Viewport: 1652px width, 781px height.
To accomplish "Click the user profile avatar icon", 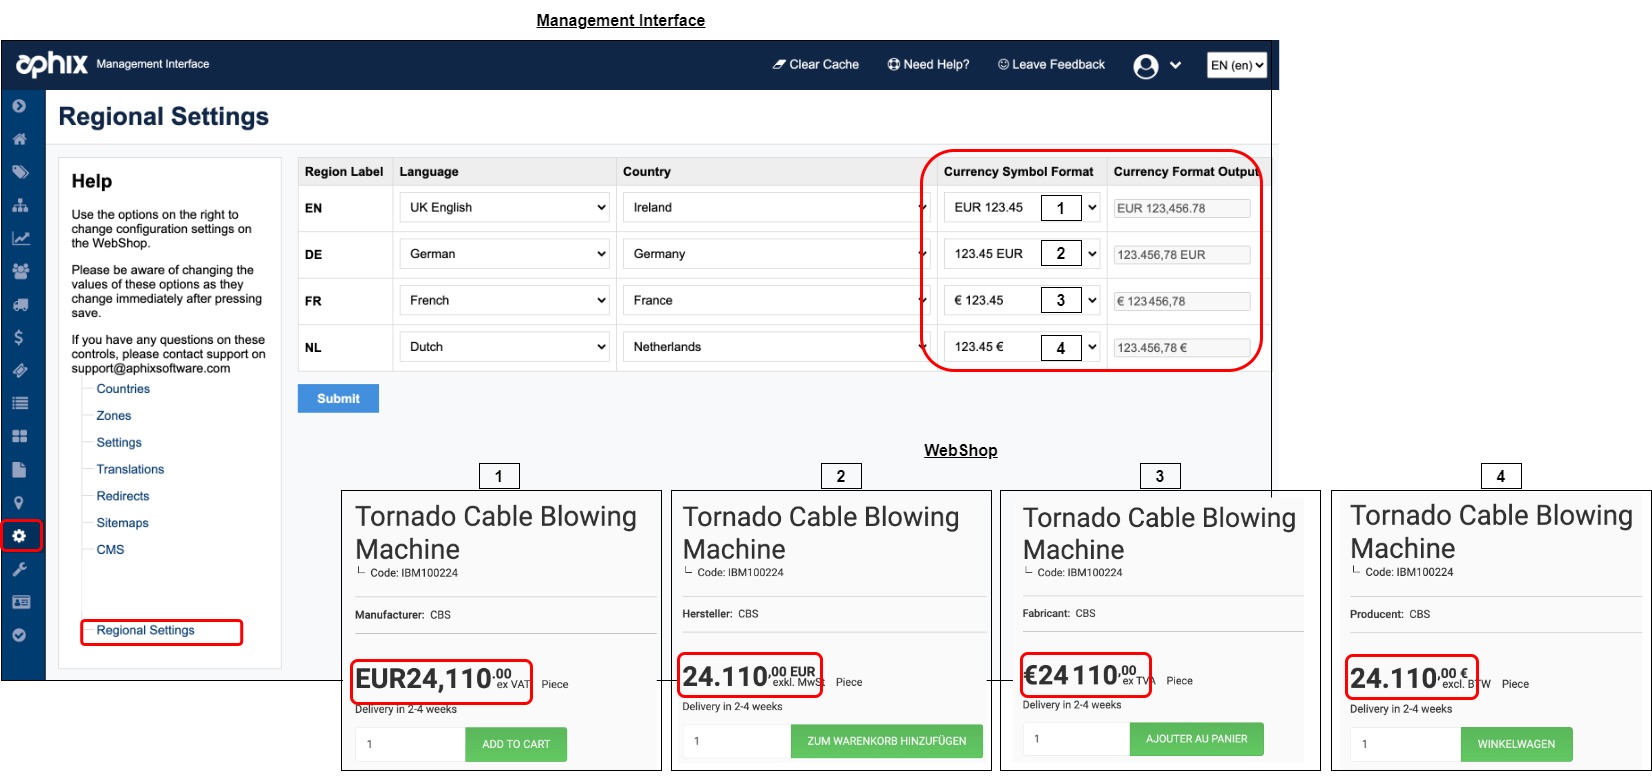I will (1145, 66).
